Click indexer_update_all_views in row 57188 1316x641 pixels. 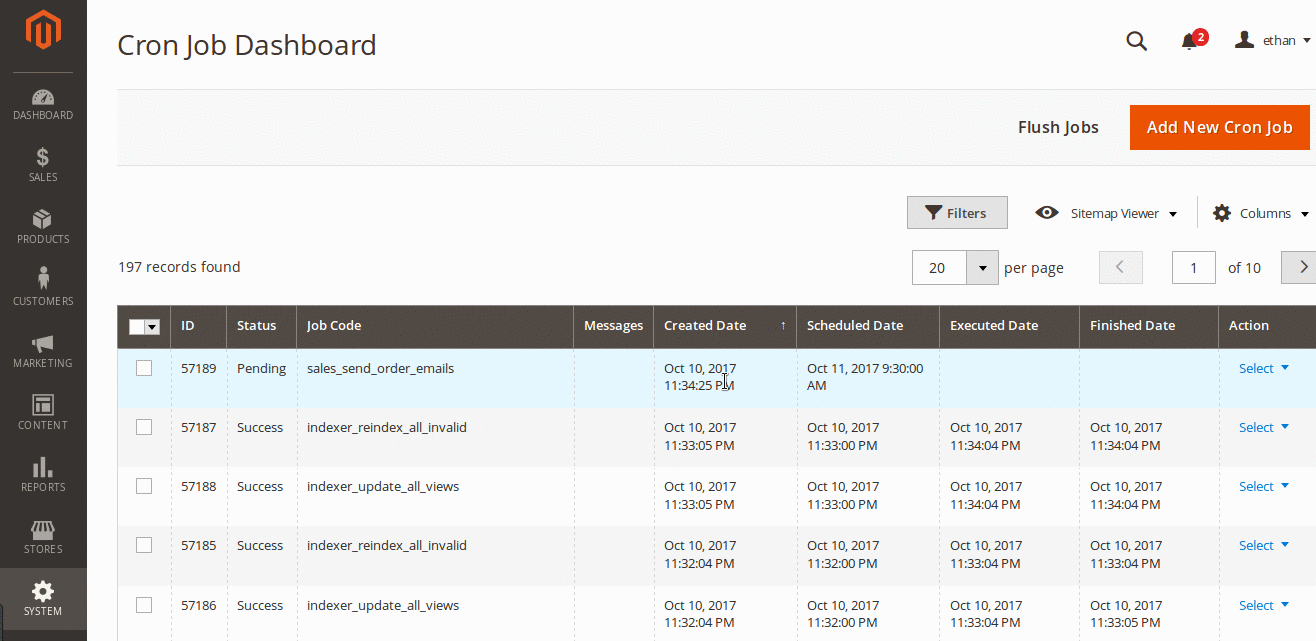click(x=383, y=486)
